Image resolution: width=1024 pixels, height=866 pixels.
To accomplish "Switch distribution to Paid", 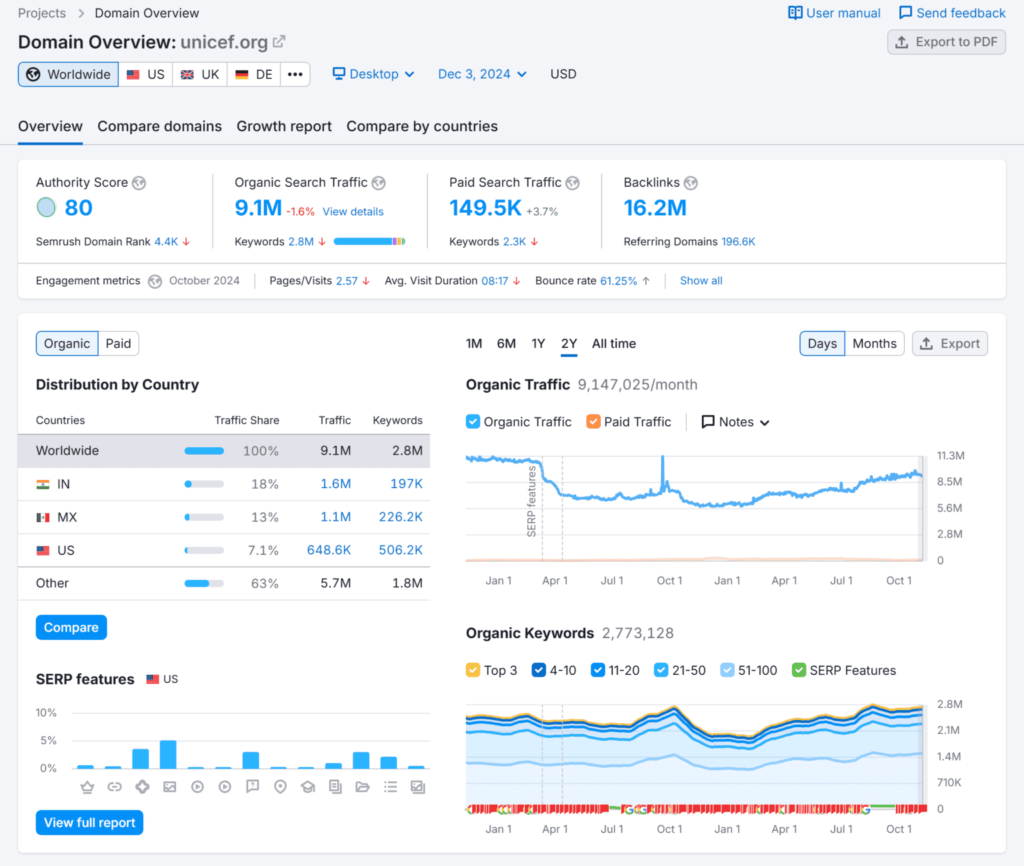I will [x=118, y=344].
